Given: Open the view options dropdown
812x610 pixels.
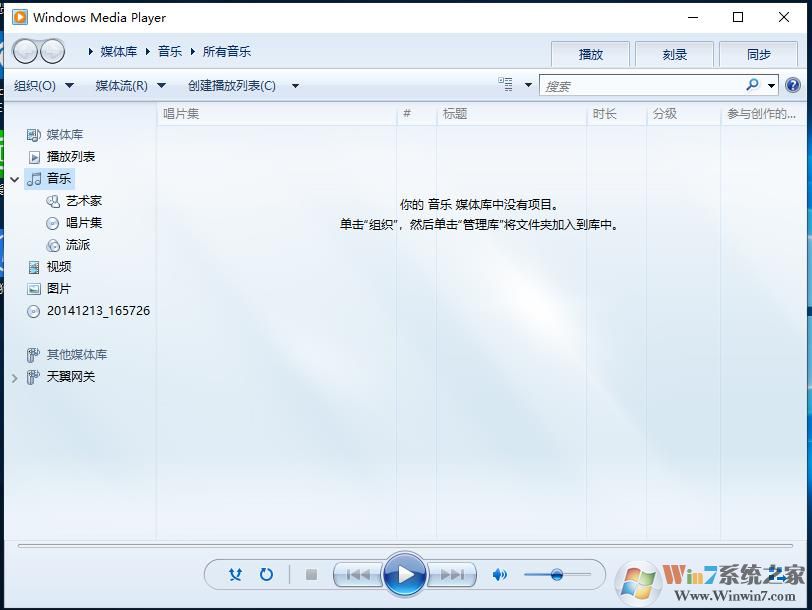Looking at the screenshot, I should [x=528, y=86].
